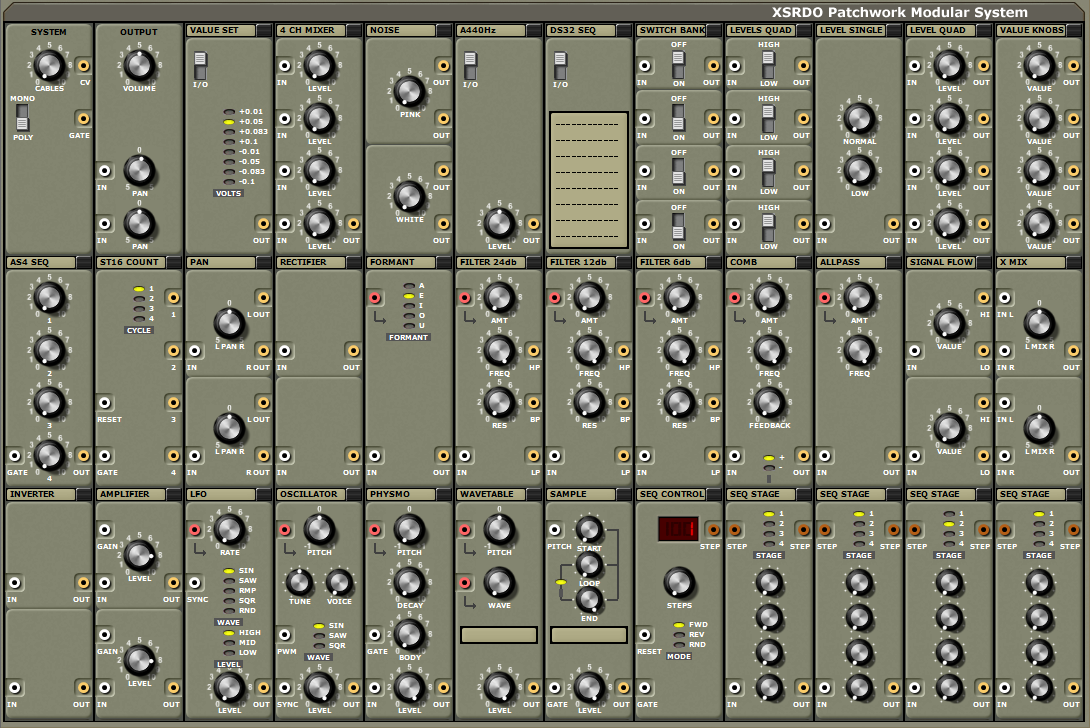Click the BP output jack on FILTER 24db

click(x=533, y=403)
